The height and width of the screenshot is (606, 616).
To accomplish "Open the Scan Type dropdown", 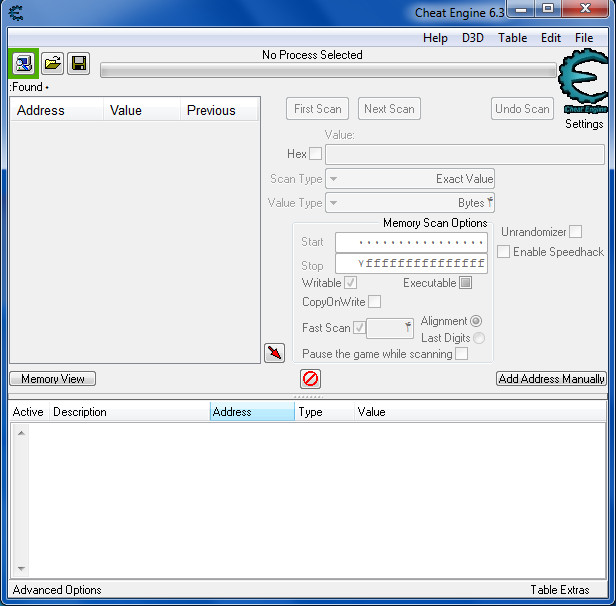I will point(410,179).
